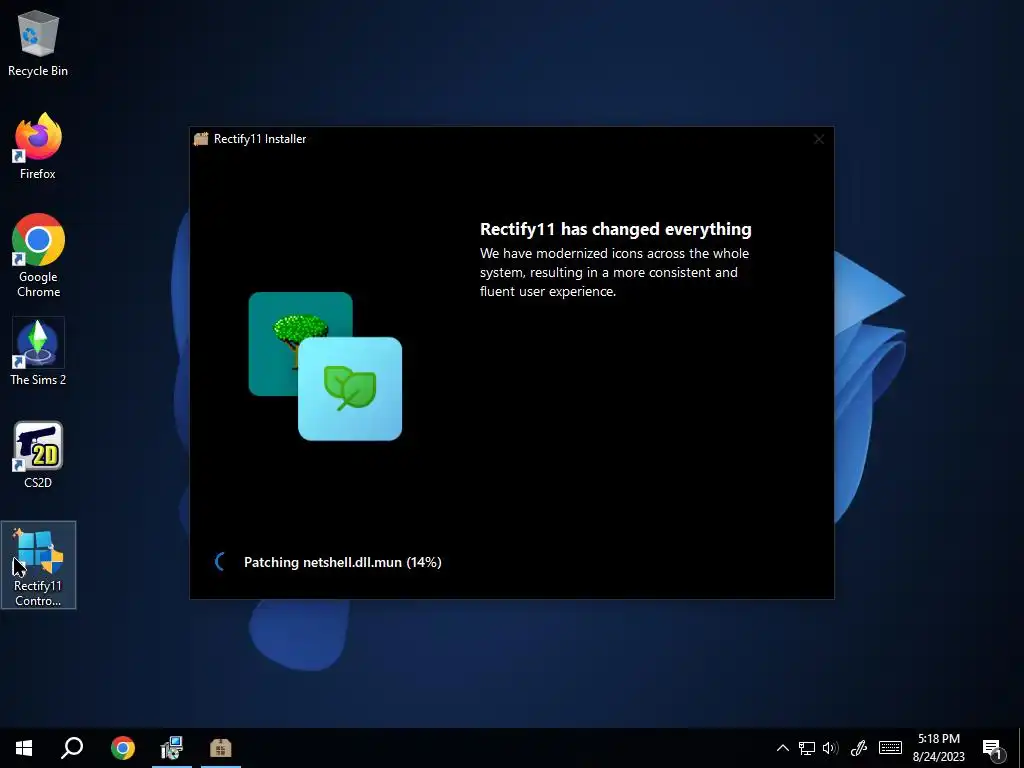The image size is (1024, 768).
Task: Open network status tray icon
Action: pyautogui.click(x=807, y=748)
